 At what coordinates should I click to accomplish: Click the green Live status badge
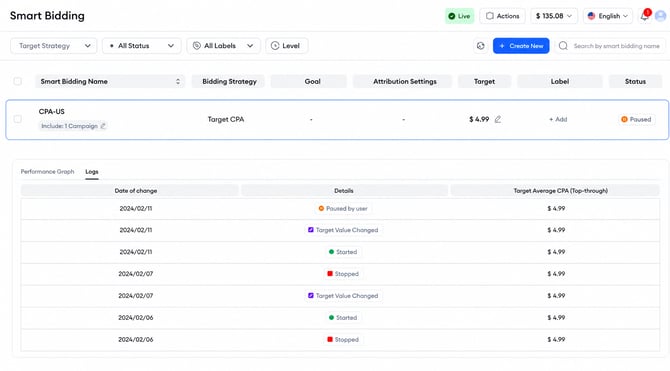(x=459, y=16)
